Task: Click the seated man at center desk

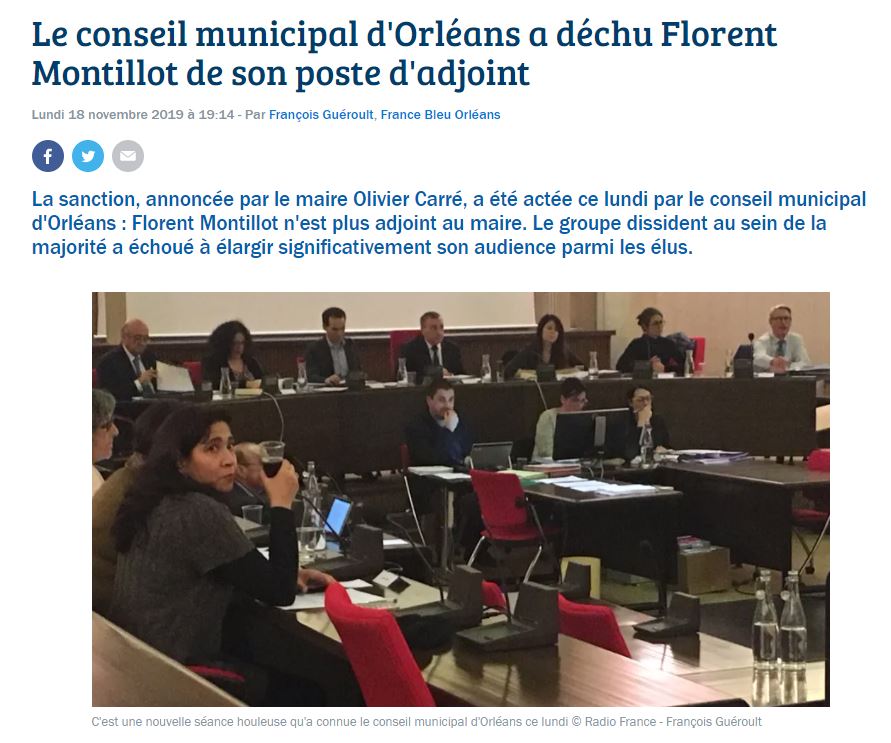Action: 439,425
